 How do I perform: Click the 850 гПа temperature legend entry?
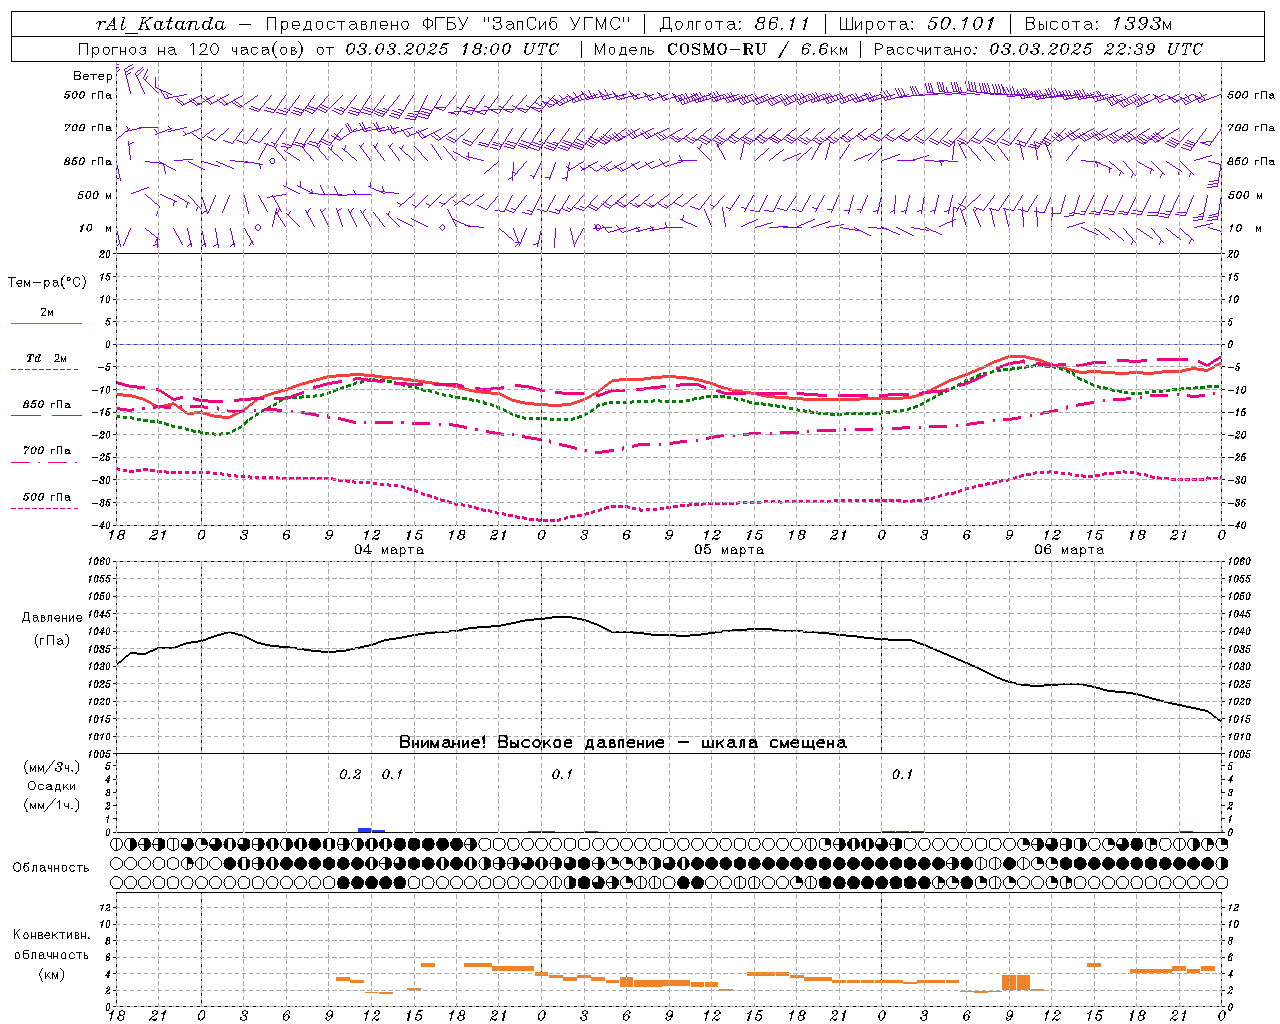pos(46,405)
